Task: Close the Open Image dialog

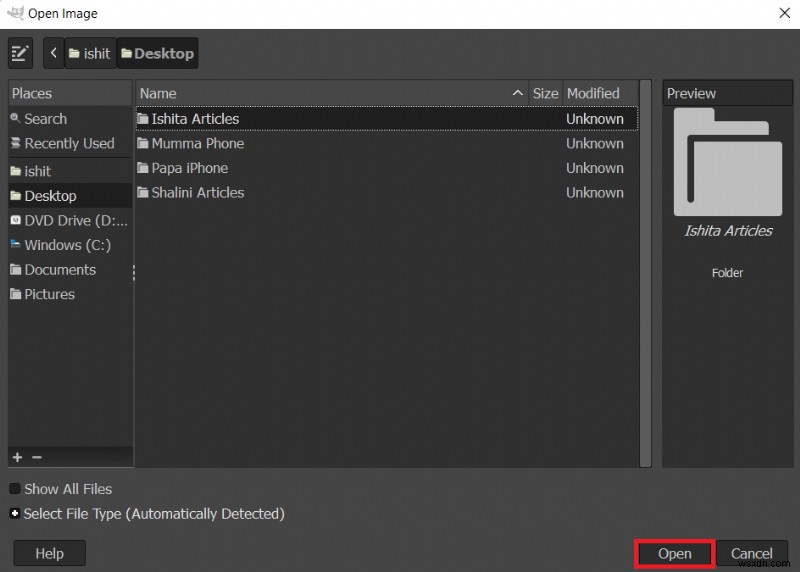Action: coord(785,13)
